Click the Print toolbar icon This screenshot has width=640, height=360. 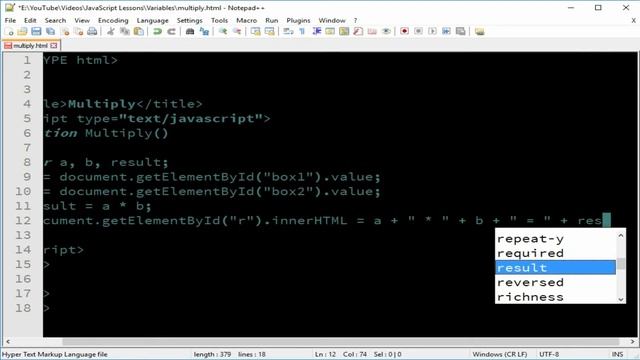[x=92, y=31]
